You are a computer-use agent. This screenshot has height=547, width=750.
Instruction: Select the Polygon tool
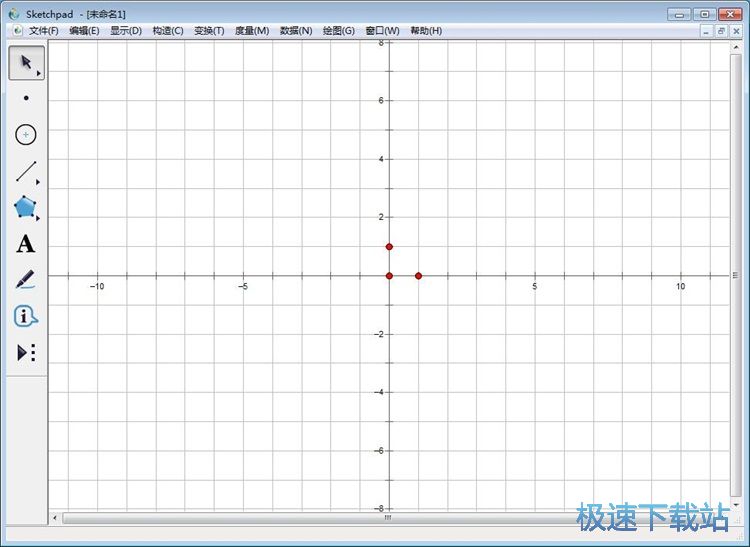(25, 207)
